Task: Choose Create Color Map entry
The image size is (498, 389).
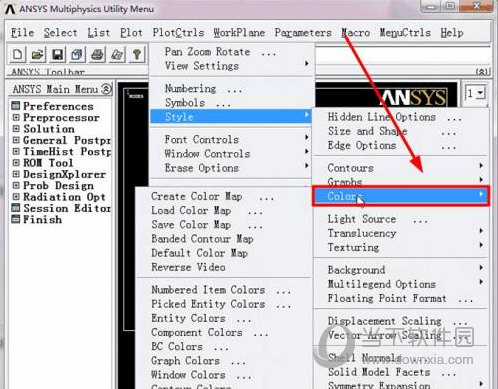Action: 223,196
